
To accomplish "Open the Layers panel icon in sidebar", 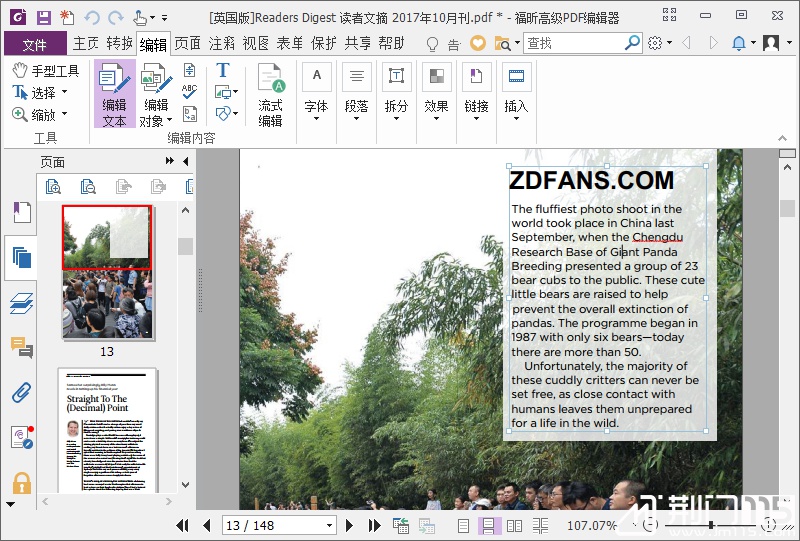I will point(21,303).
